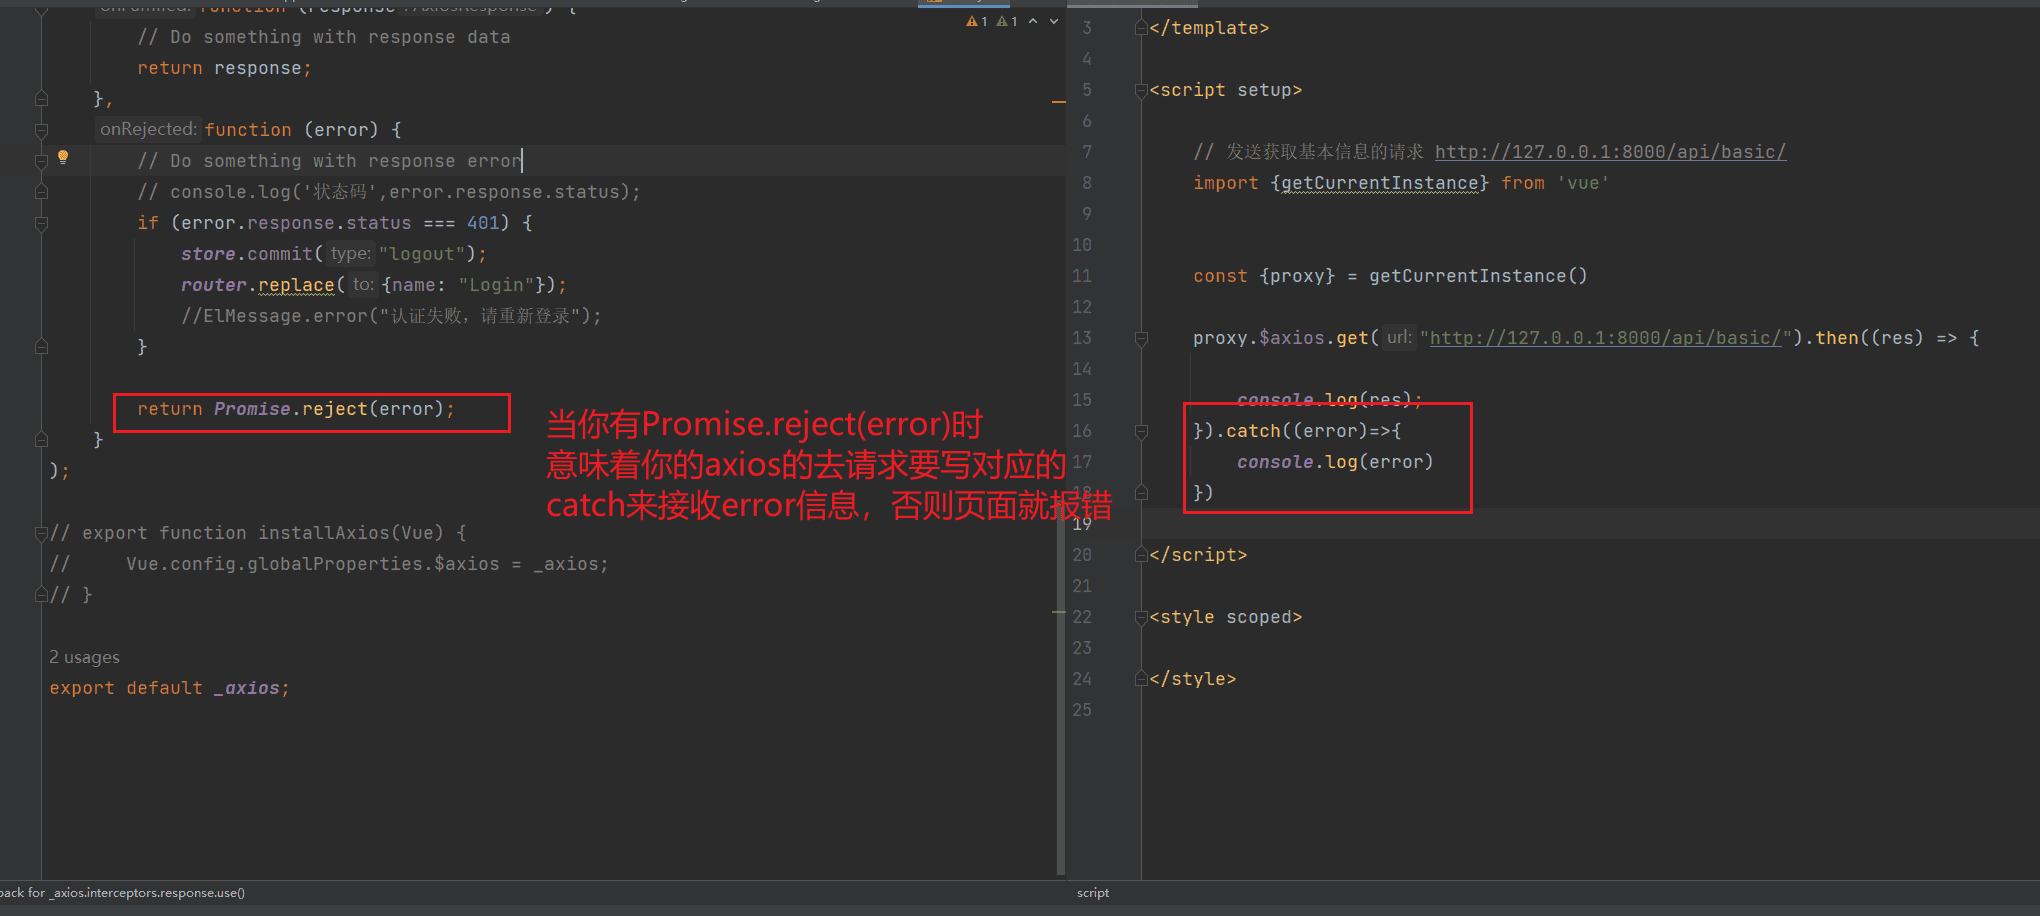Toggle fold marker at </style> tag
This screenshot has height=916, width=2040.
click(1141, 679)
